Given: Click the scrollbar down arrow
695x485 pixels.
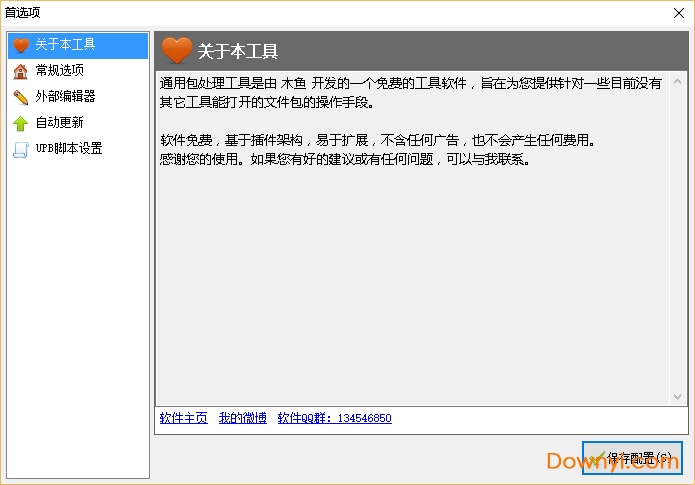Looking at the screenshot, I should point(677,396).
